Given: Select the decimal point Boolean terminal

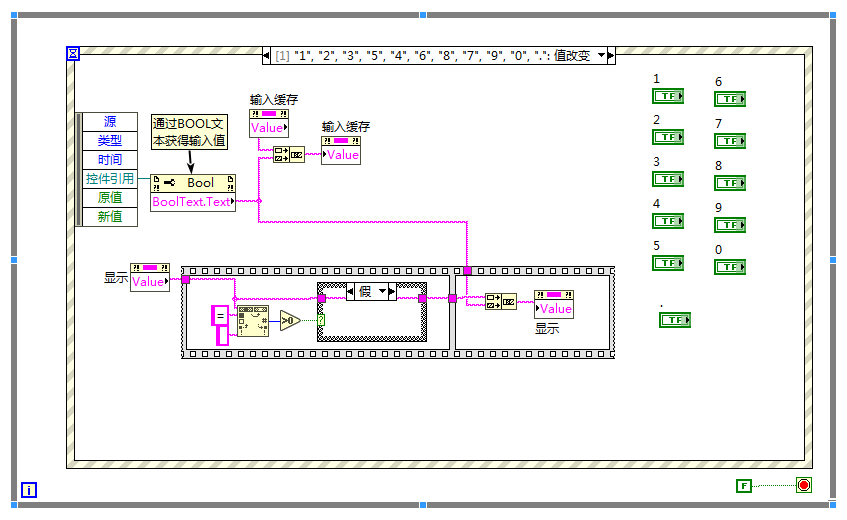Looking at the screenshot, I should pyautogui.click(x=675, y=320).
